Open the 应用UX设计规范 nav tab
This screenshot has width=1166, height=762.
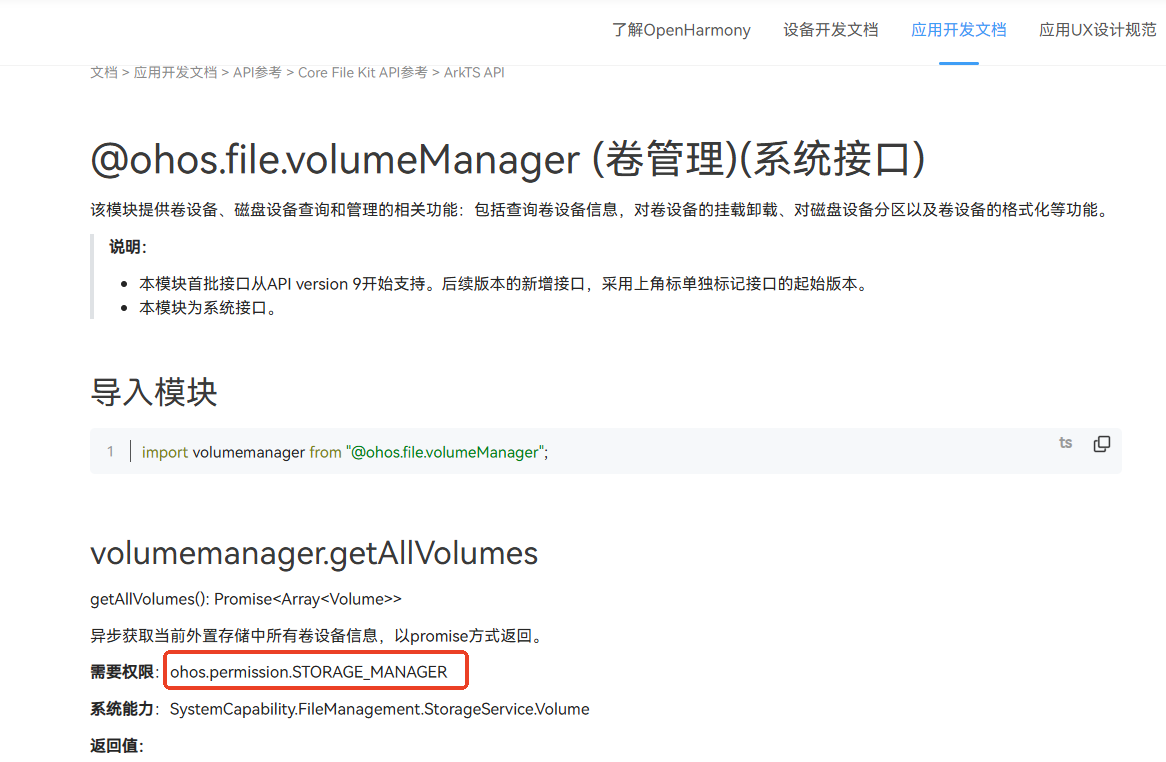(1098, 30)
